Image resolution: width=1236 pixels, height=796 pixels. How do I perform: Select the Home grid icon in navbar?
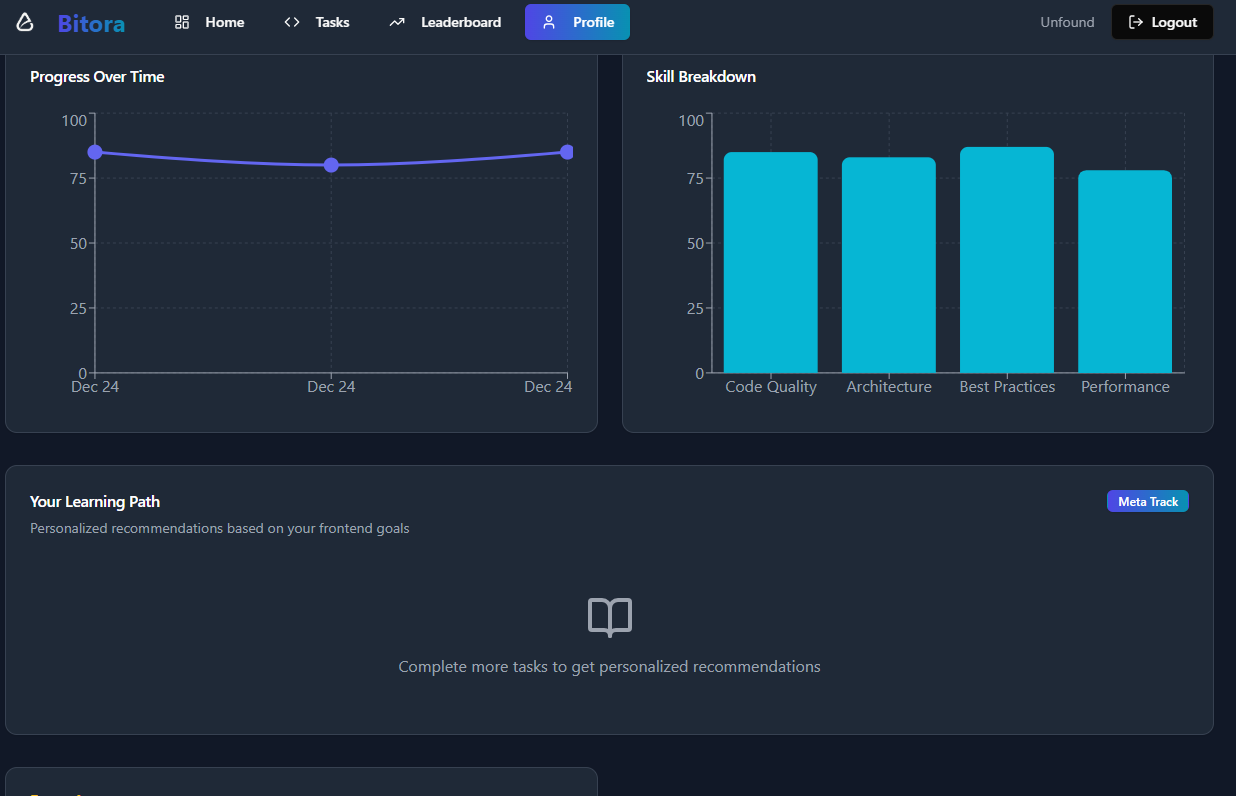coord(181,21)
